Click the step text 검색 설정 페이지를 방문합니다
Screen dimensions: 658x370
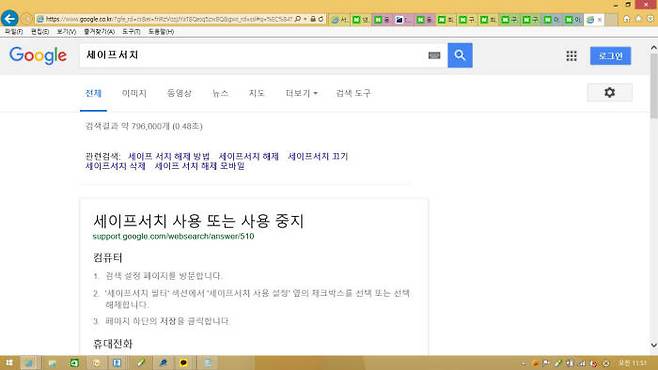coord(164,276)
